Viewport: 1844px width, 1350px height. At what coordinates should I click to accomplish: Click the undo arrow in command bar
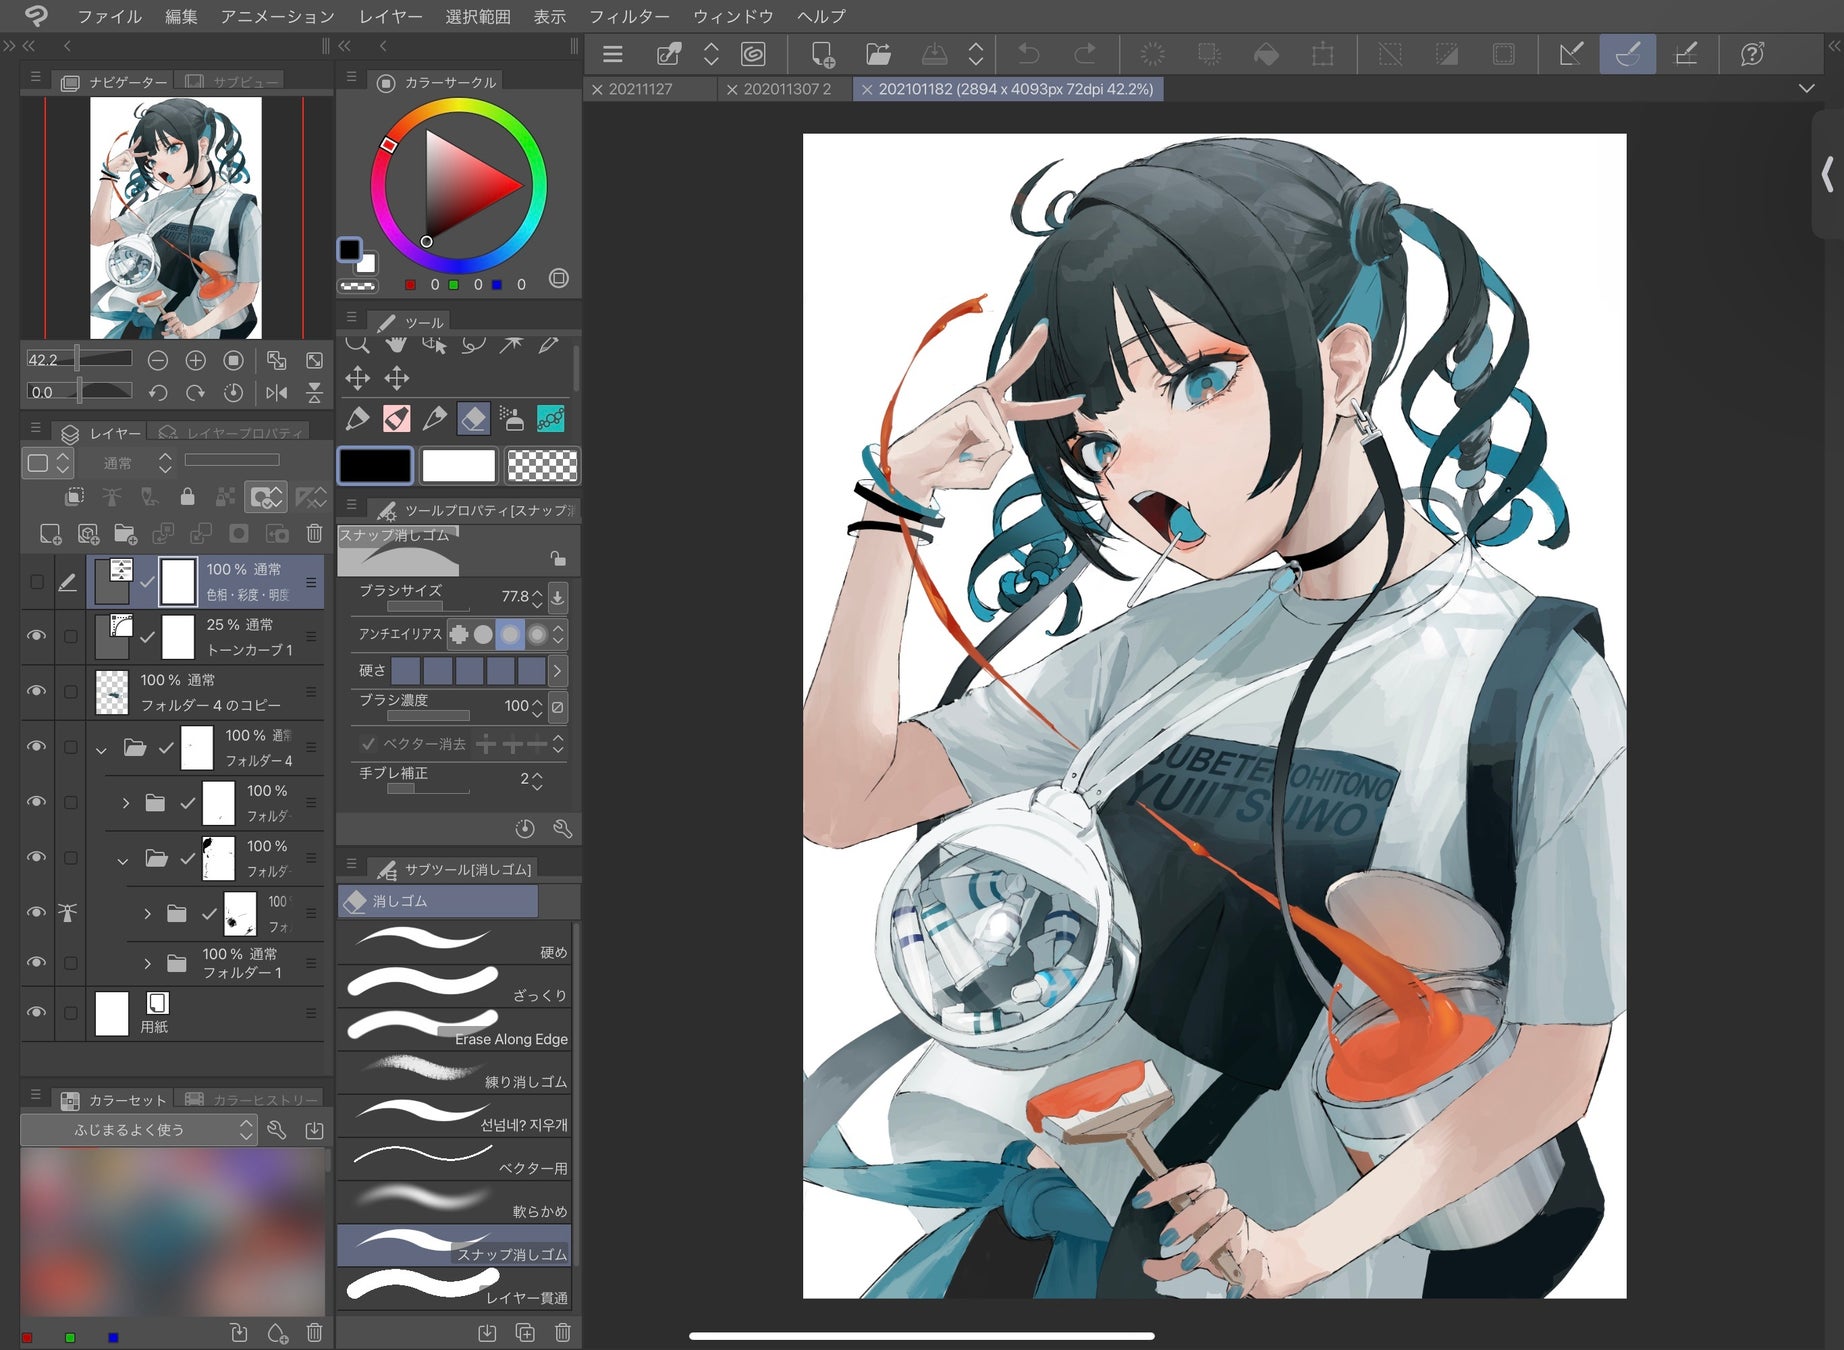(x=1028, y=54)
